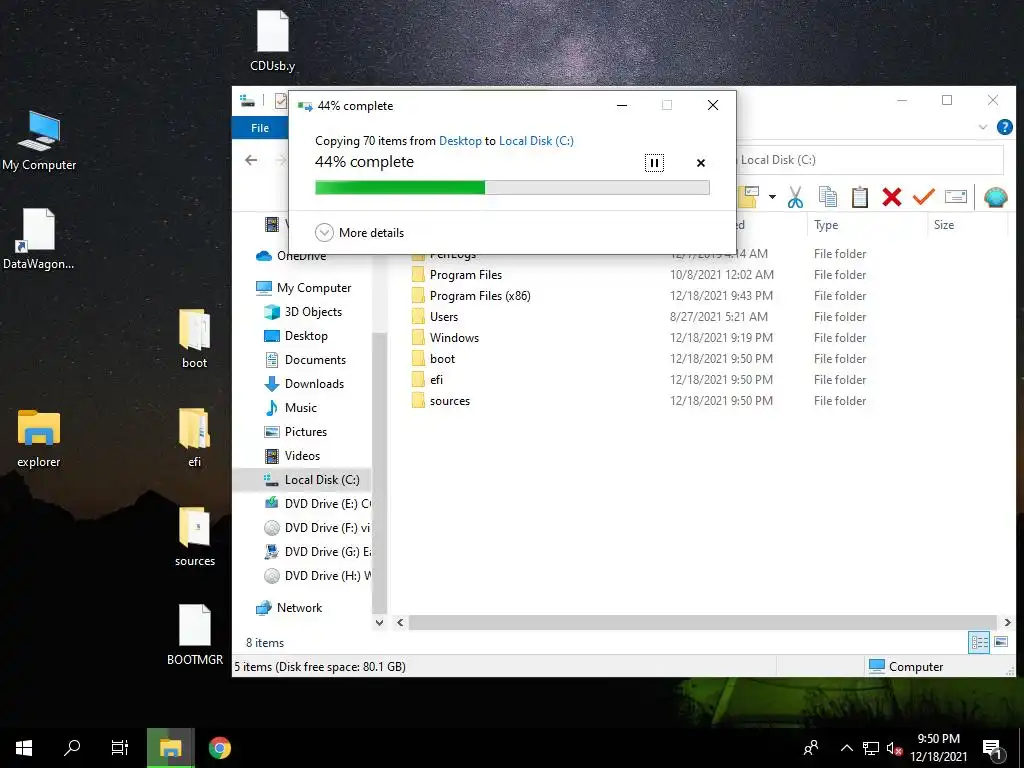
Task: Click the shell globe toolbar icon
Action: coord(995,197)
